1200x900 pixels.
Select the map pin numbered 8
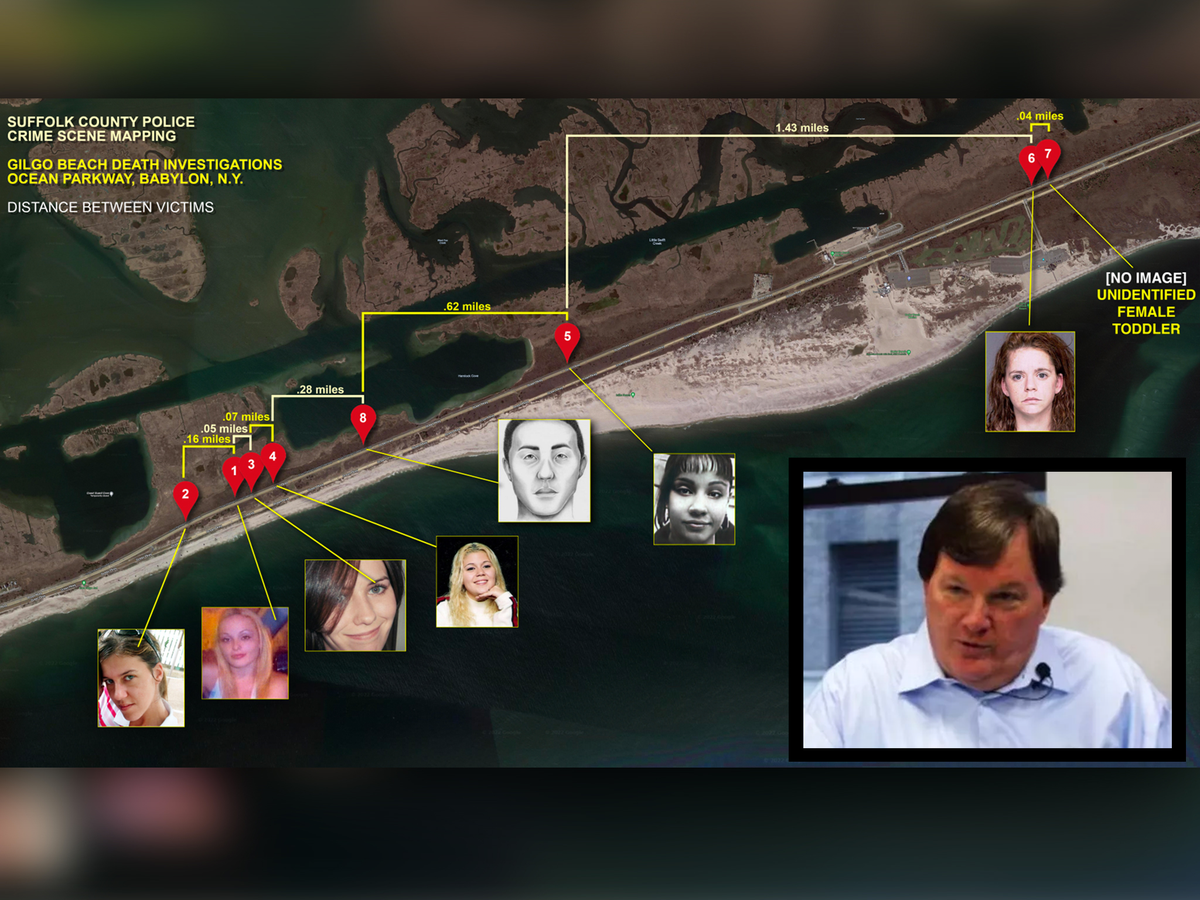(x=364, y=419)
